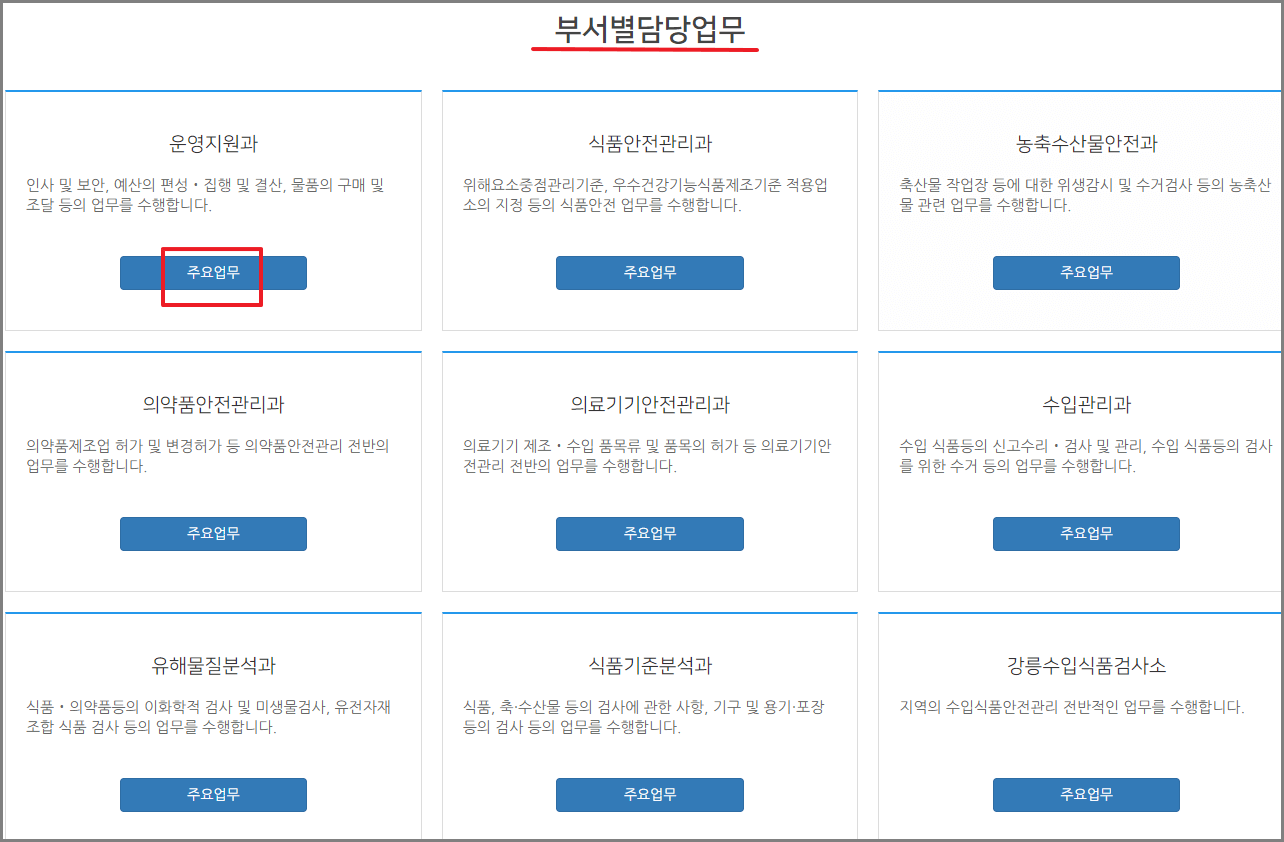1284x842 pixels.
Task: Select the 운영지원과 card title
Action: [213, 143]
